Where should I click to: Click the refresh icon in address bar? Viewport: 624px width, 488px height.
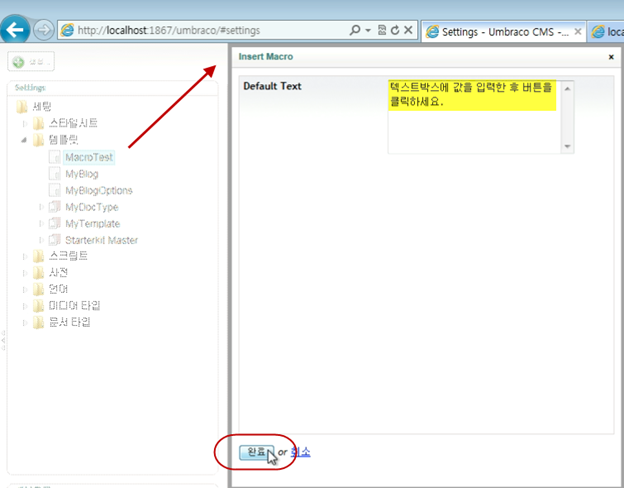click(395, 30)
